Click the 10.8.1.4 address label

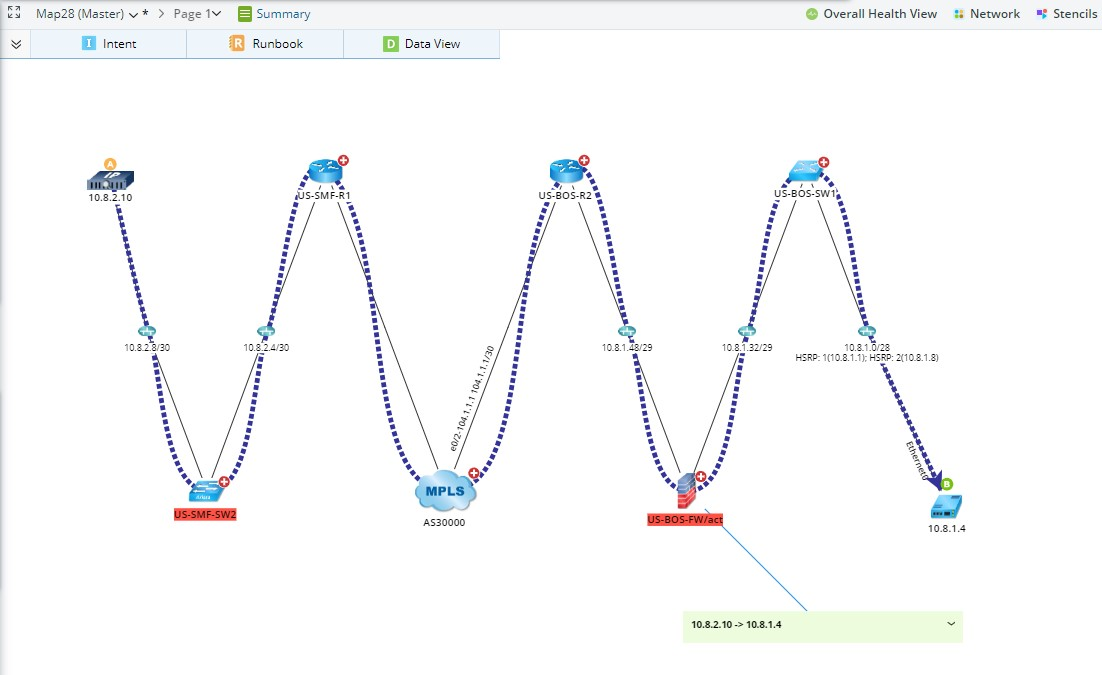click(x=947, y=529)
